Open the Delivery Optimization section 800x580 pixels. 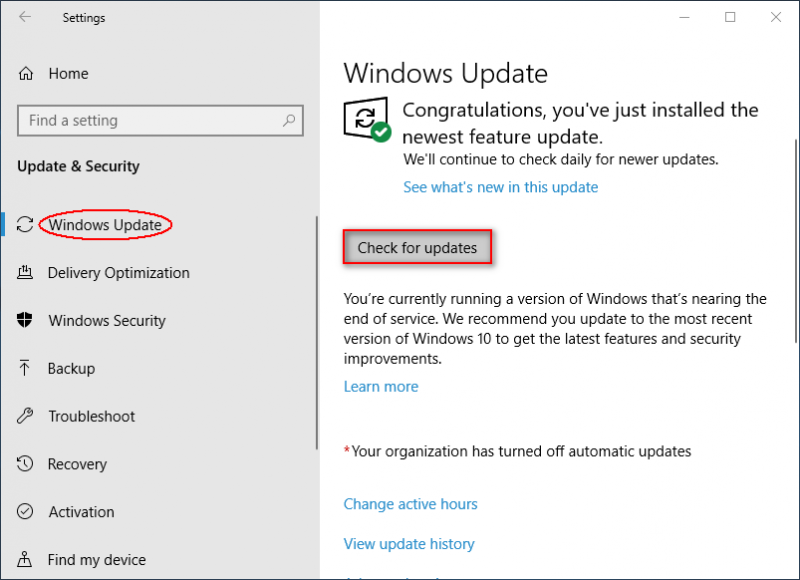(118, 273)
